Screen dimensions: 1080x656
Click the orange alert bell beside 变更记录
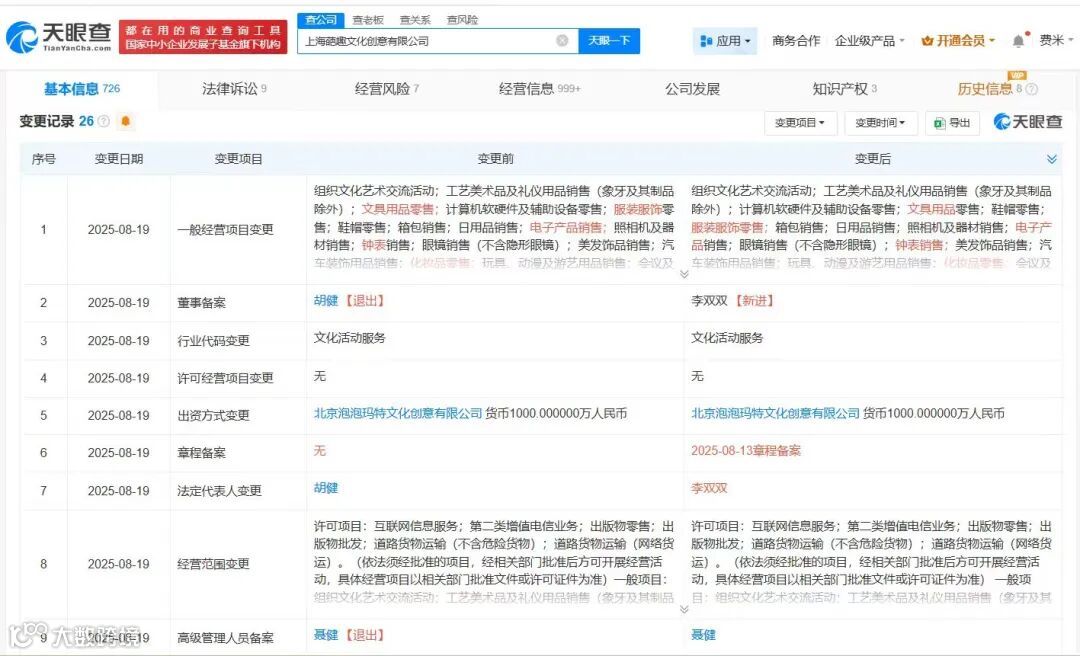click(125, 121)
